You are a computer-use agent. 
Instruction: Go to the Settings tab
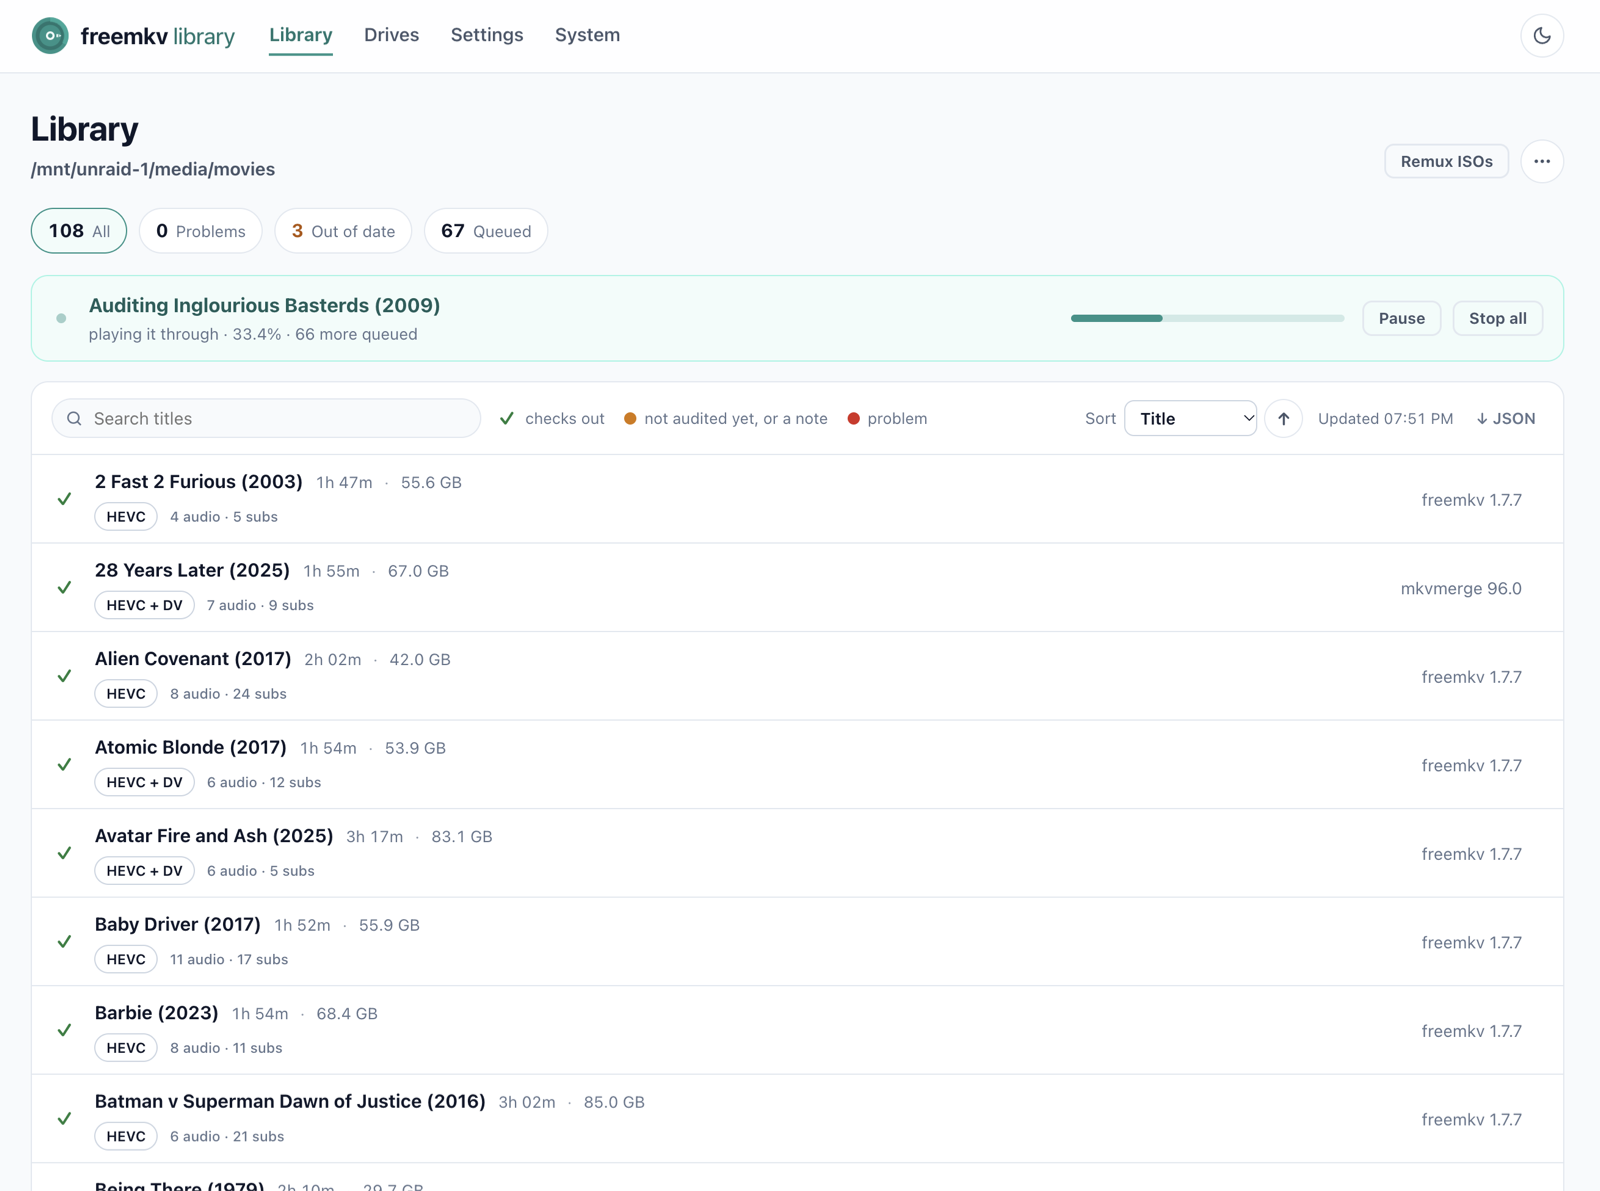(487, 35)
